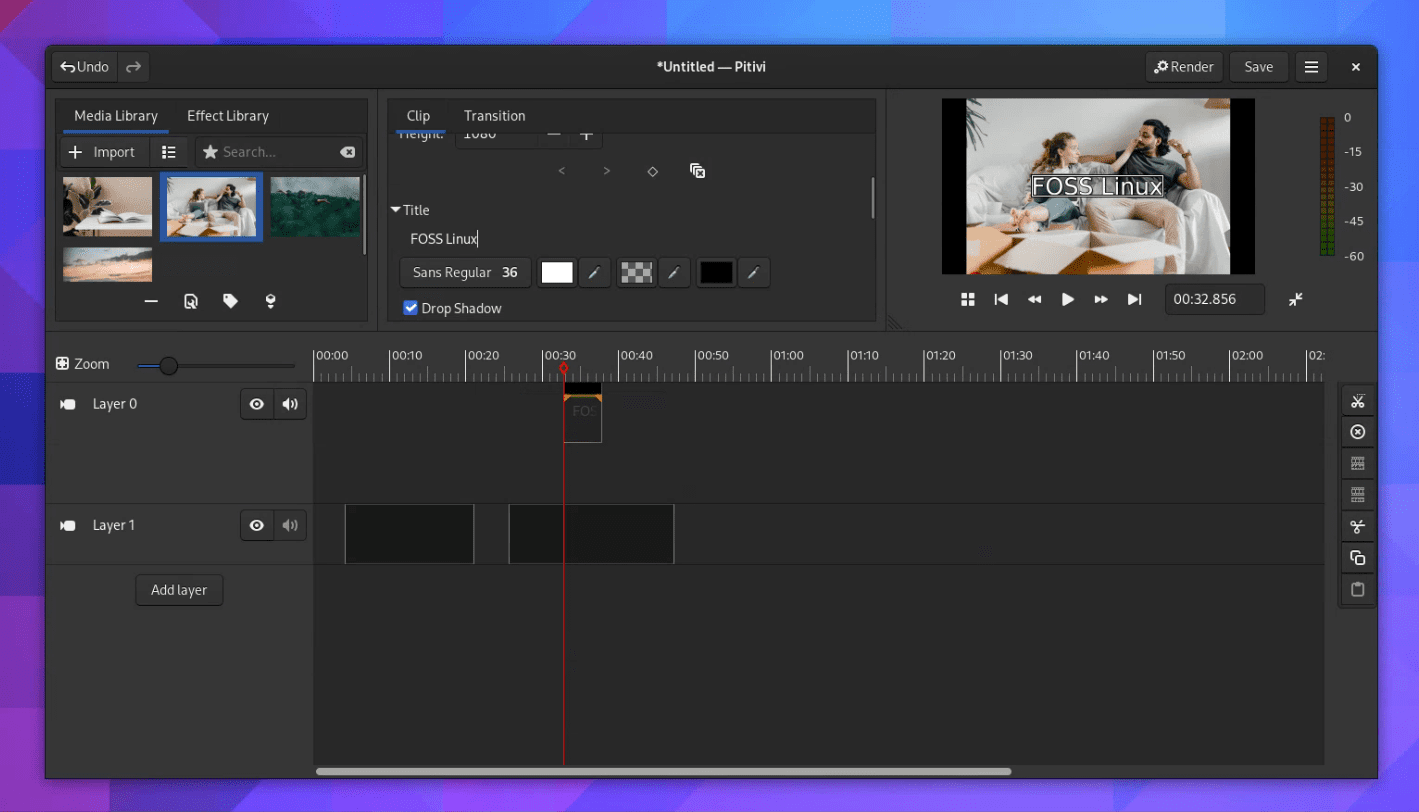Delete selected clip with circled X icon
Image resolution: width=1419 pixels, height=812 pixels.
click(1357, 433)
